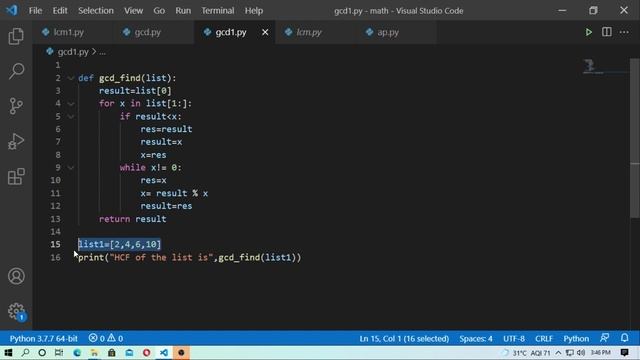Click gcd1.py in the breadcrumb
This screenshot has width=640, height=360.
tap(73, 52)
